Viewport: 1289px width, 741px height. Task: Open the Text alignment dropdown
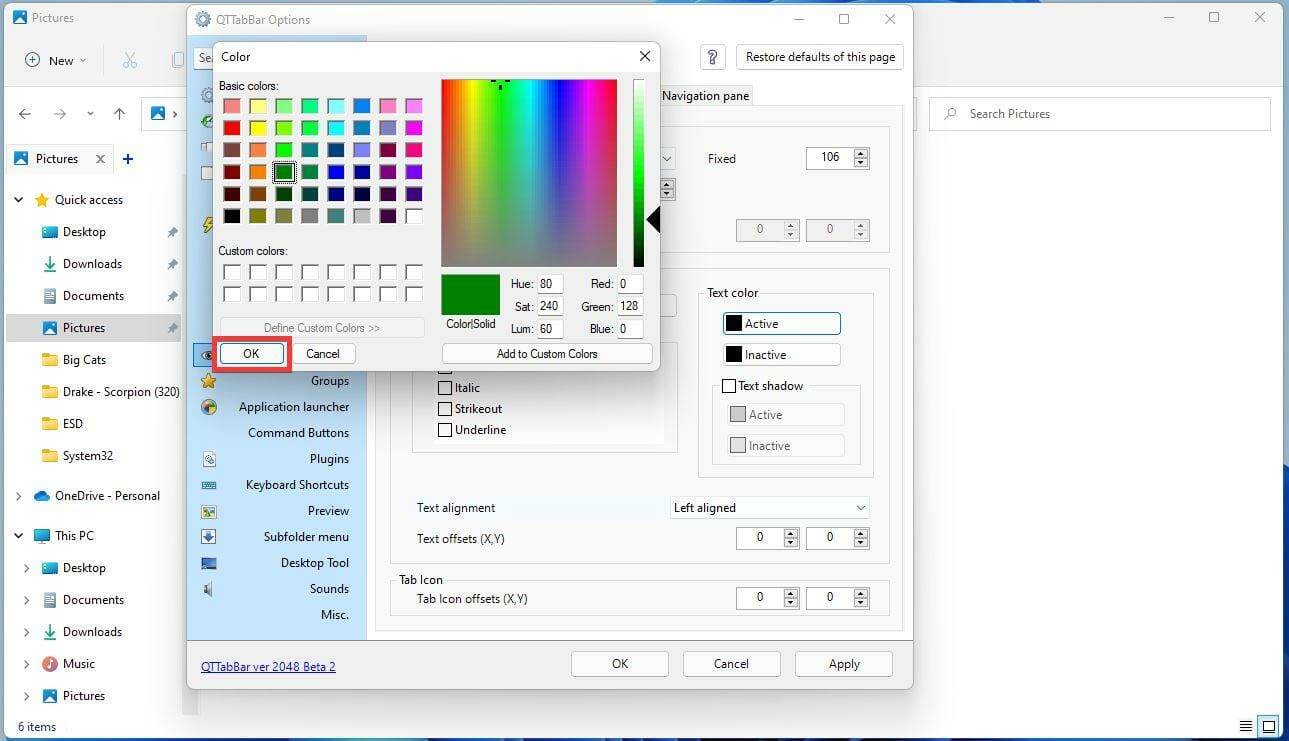(769, 507)
